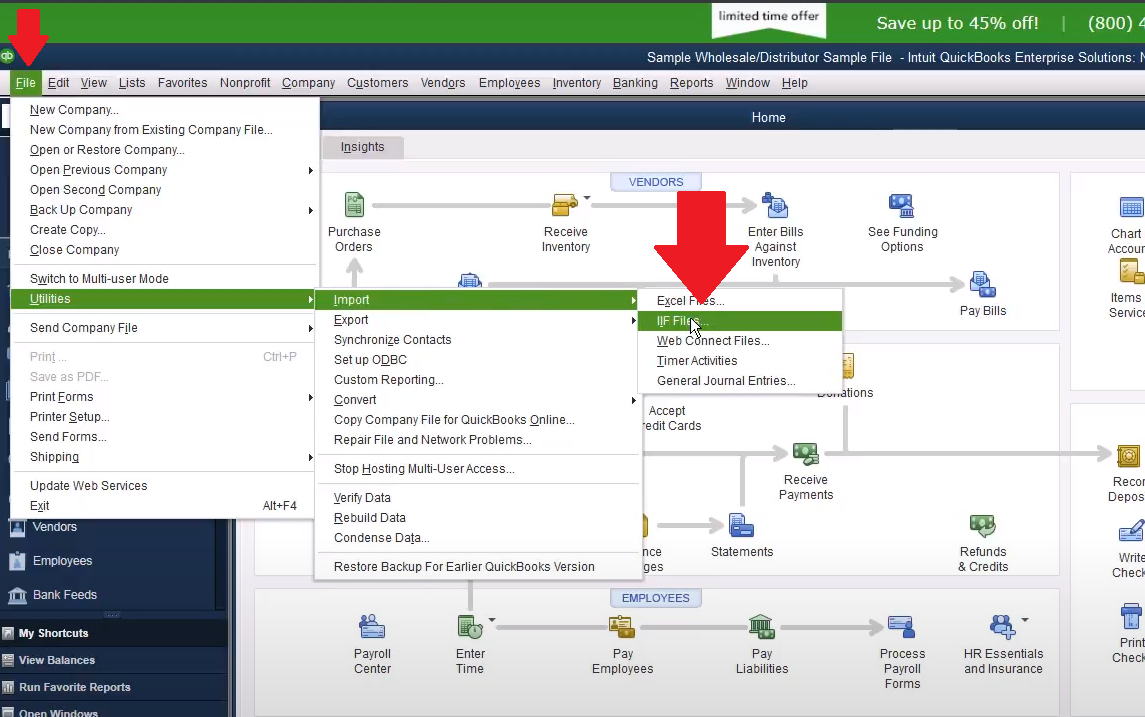Click Enter Bills Against Inventory icon
Screen dimensions: 1145x717
click(x=775, y=206)
